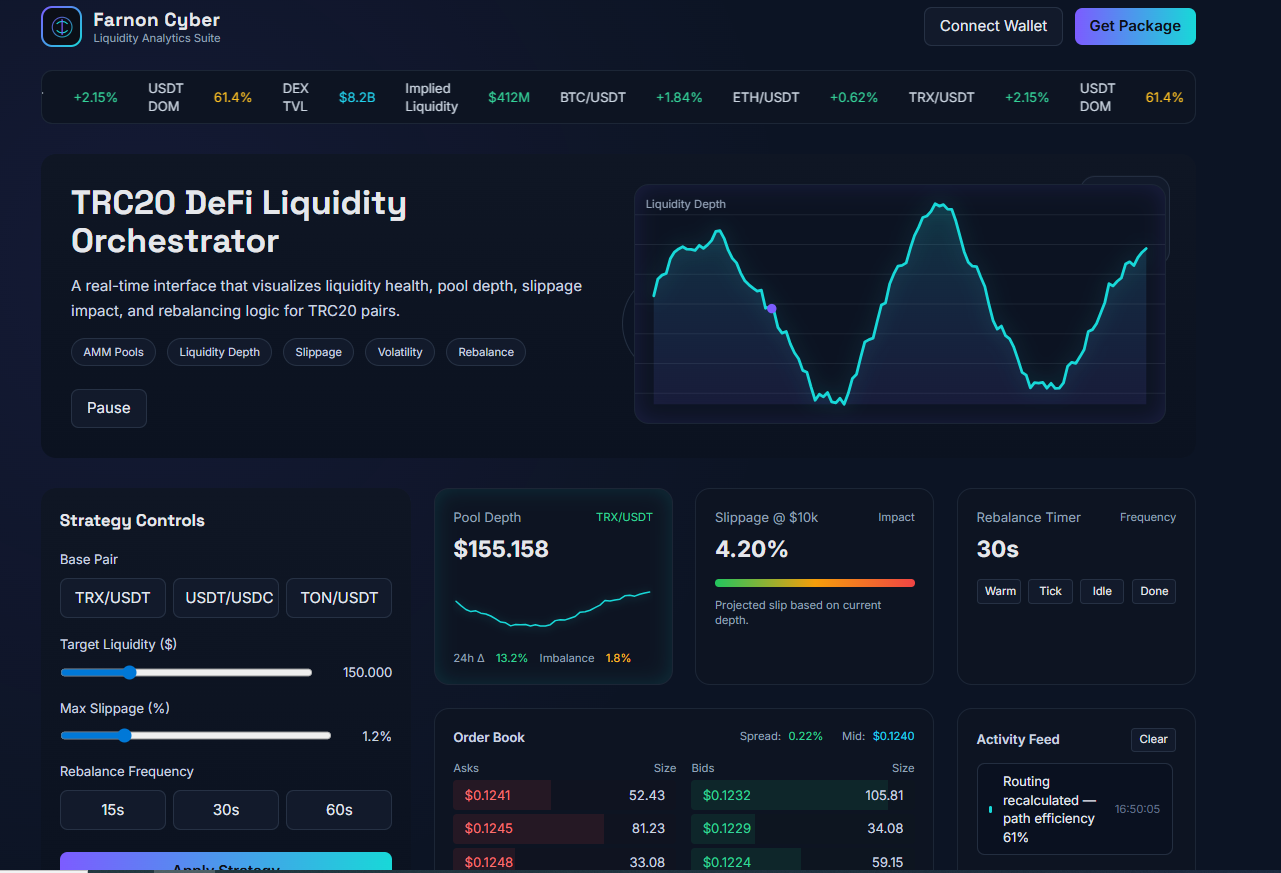The width and height of the screenshot is (1281, 873).
Task: Choose the TON/USDT base pair
Action: tap(339, 598)
